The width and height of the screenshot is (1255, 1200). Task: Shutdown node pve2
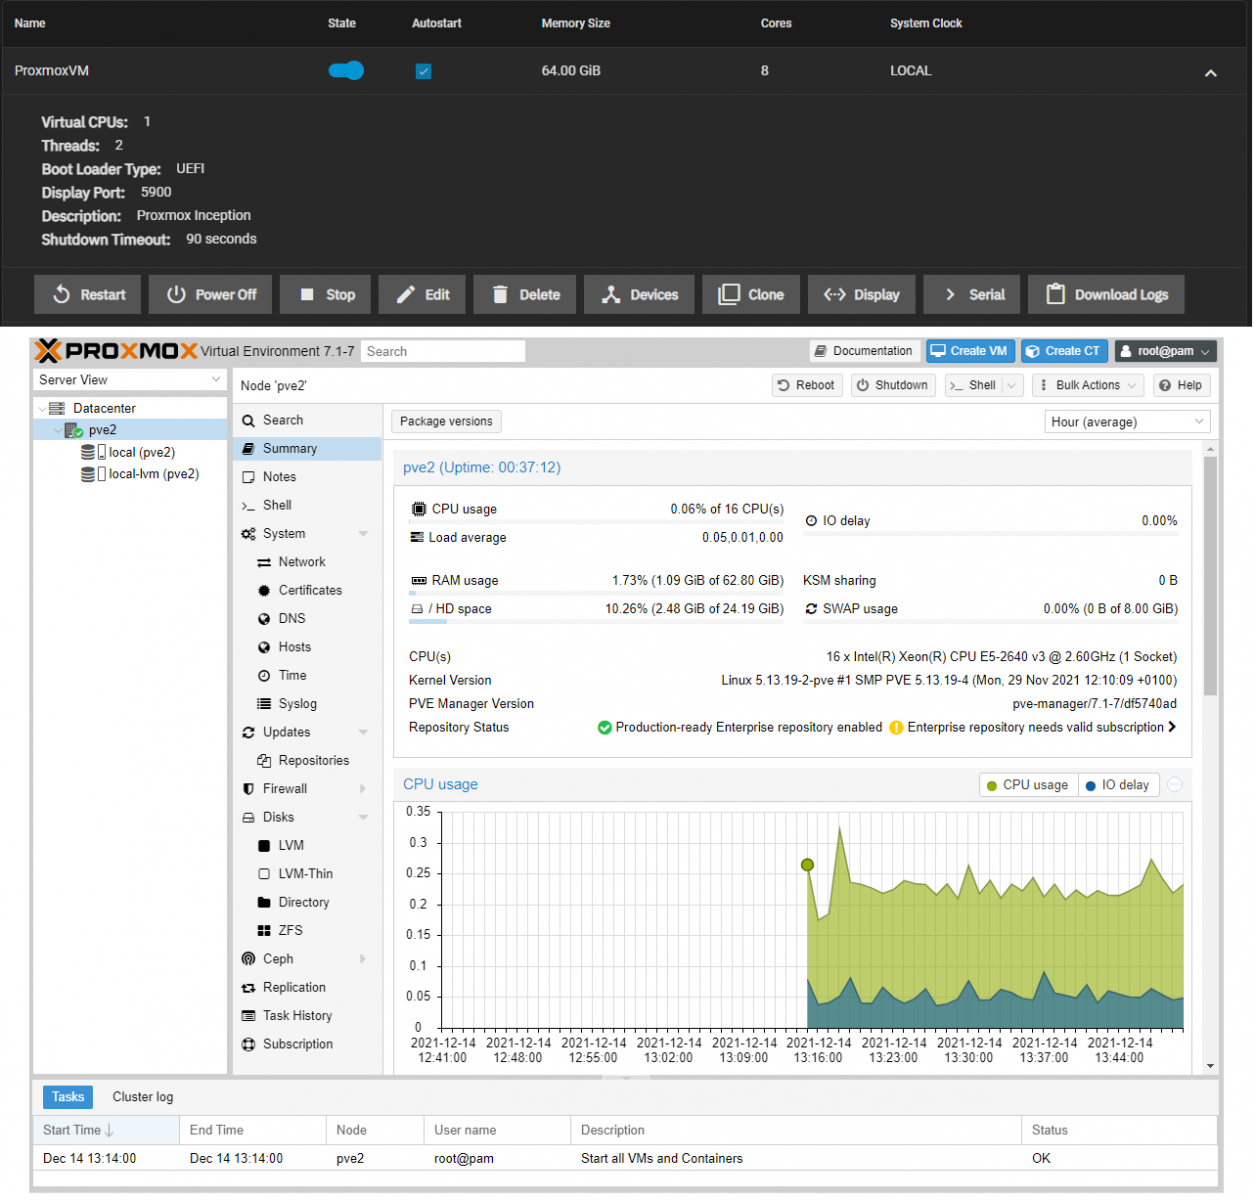892,386
